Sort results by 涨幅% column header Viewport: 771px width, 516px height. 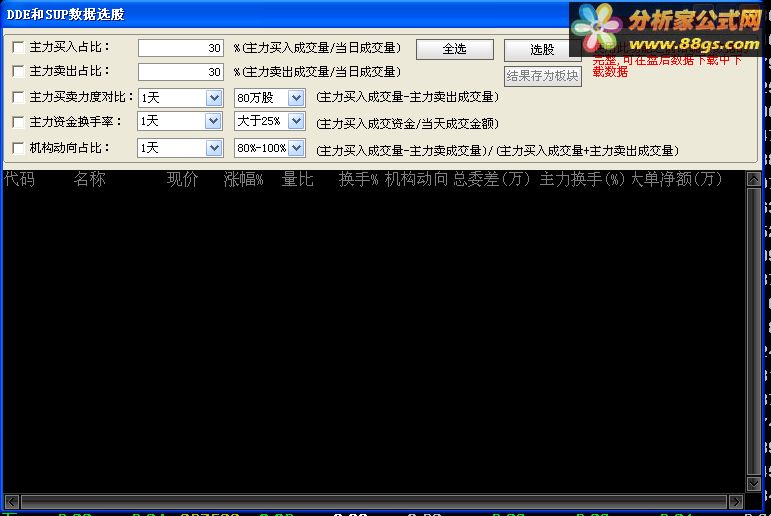point(243,179)
